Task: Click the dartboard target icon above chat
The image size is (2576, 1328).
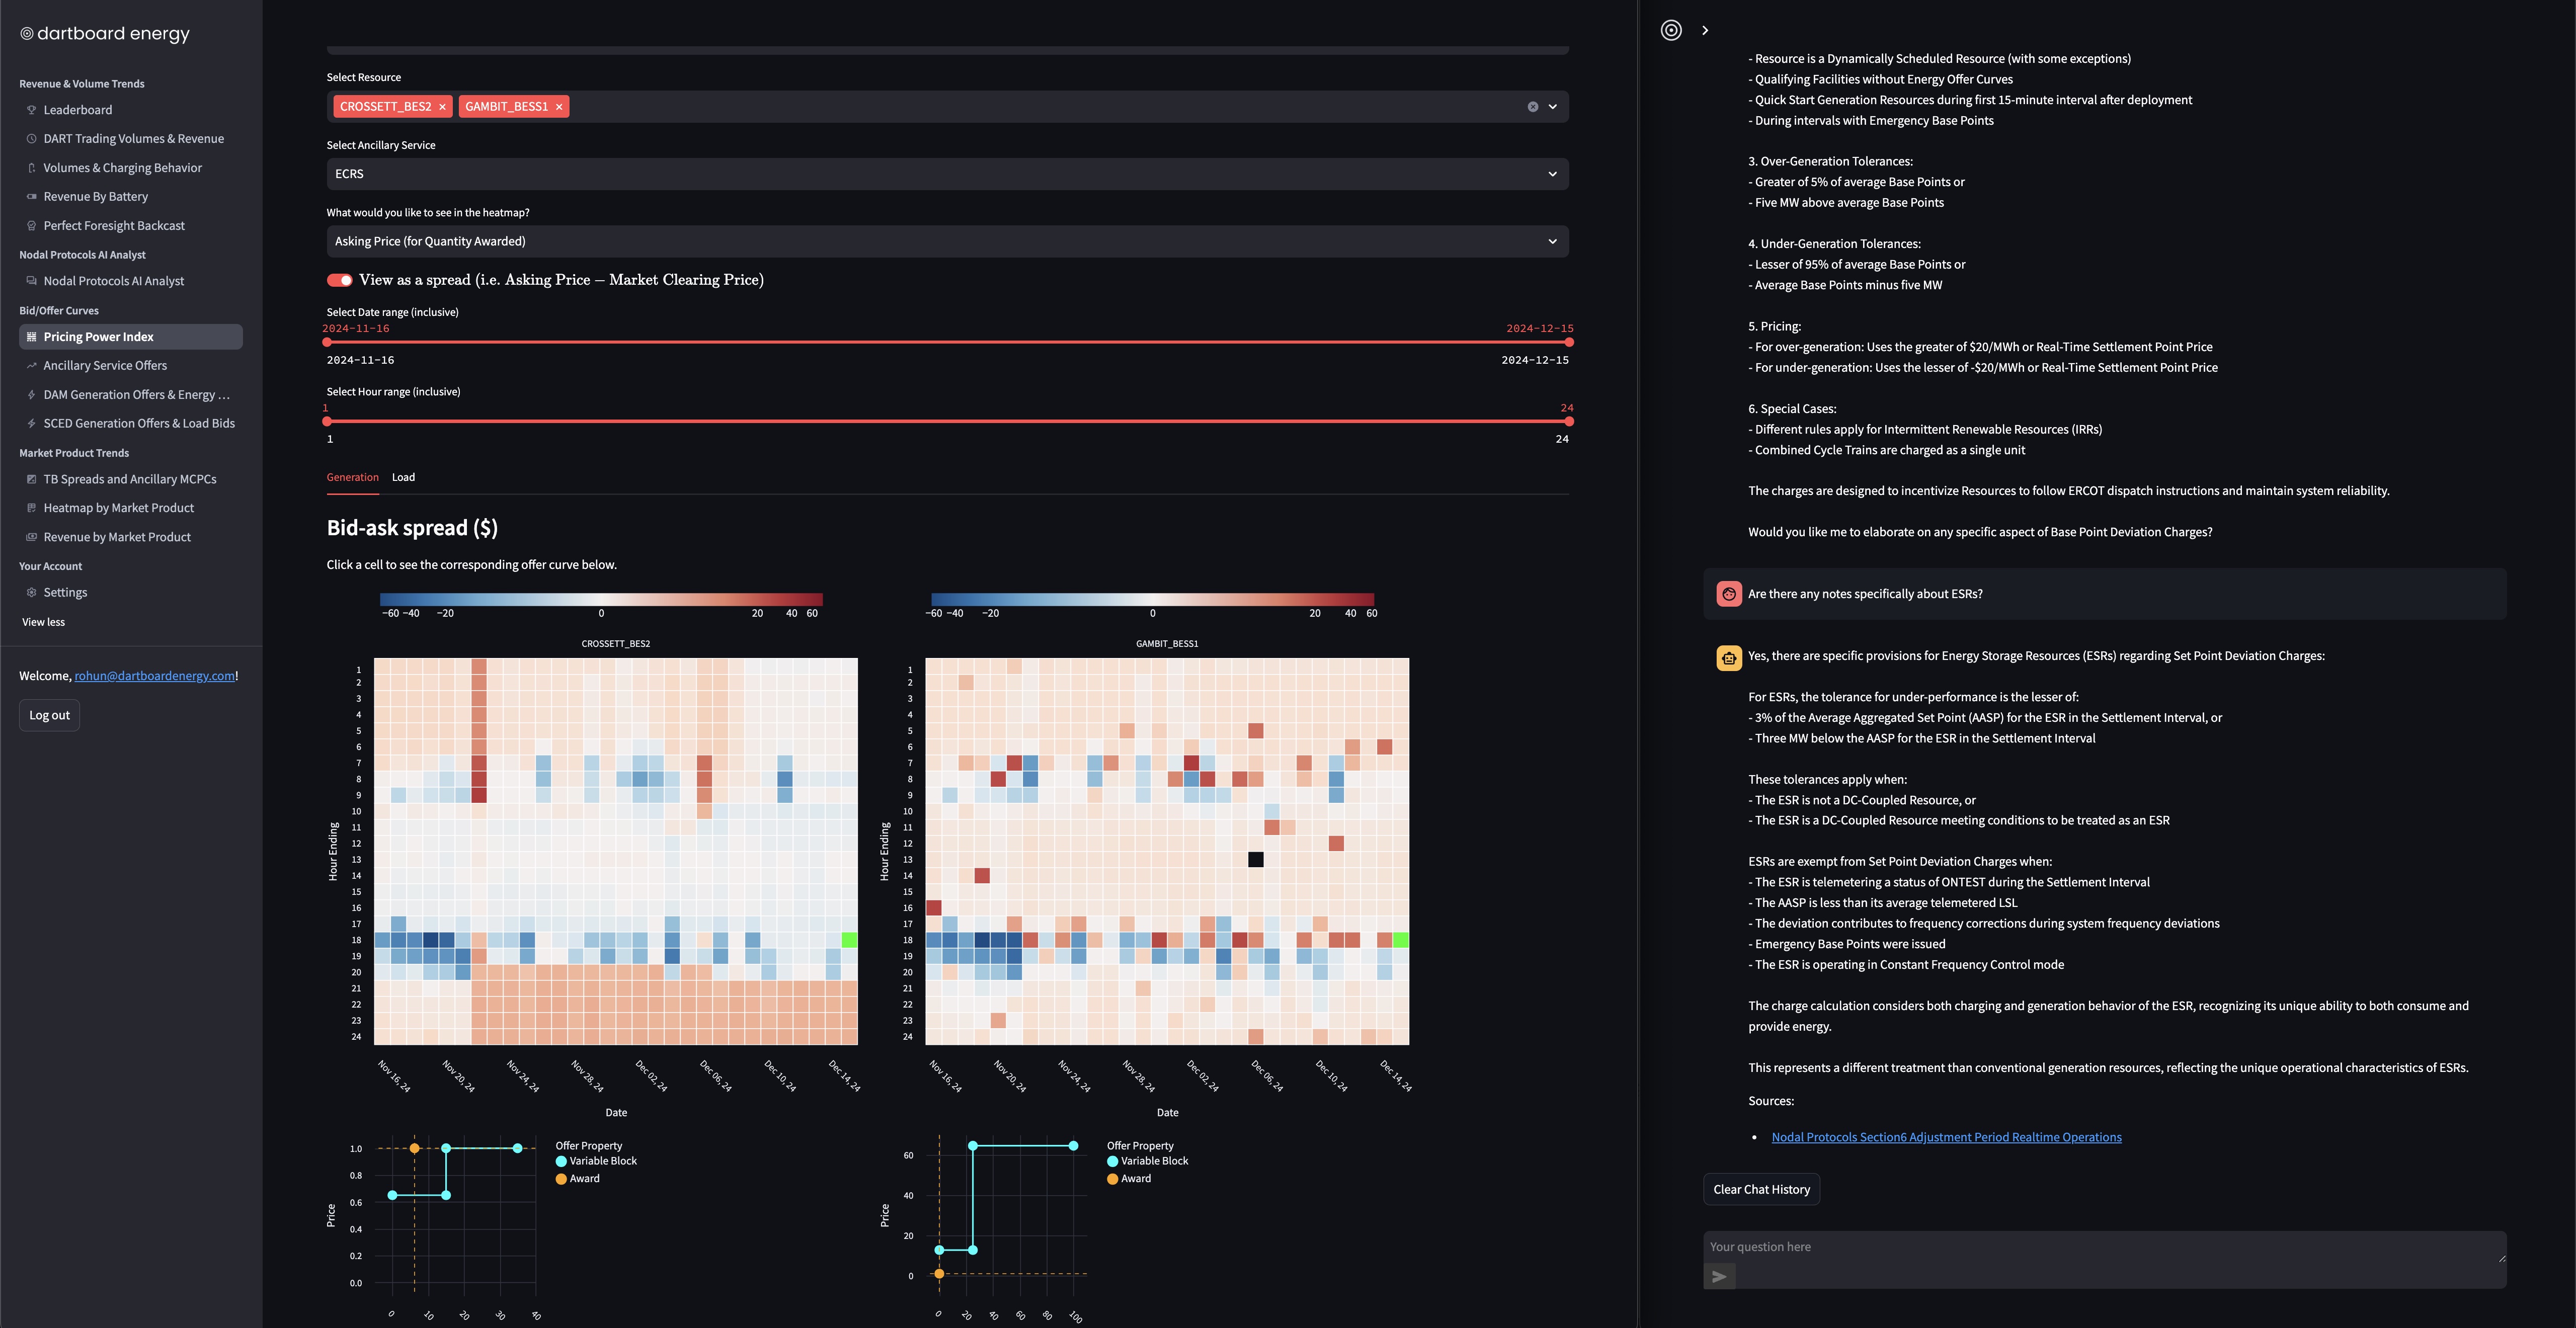Action: tap(1671, 31)
